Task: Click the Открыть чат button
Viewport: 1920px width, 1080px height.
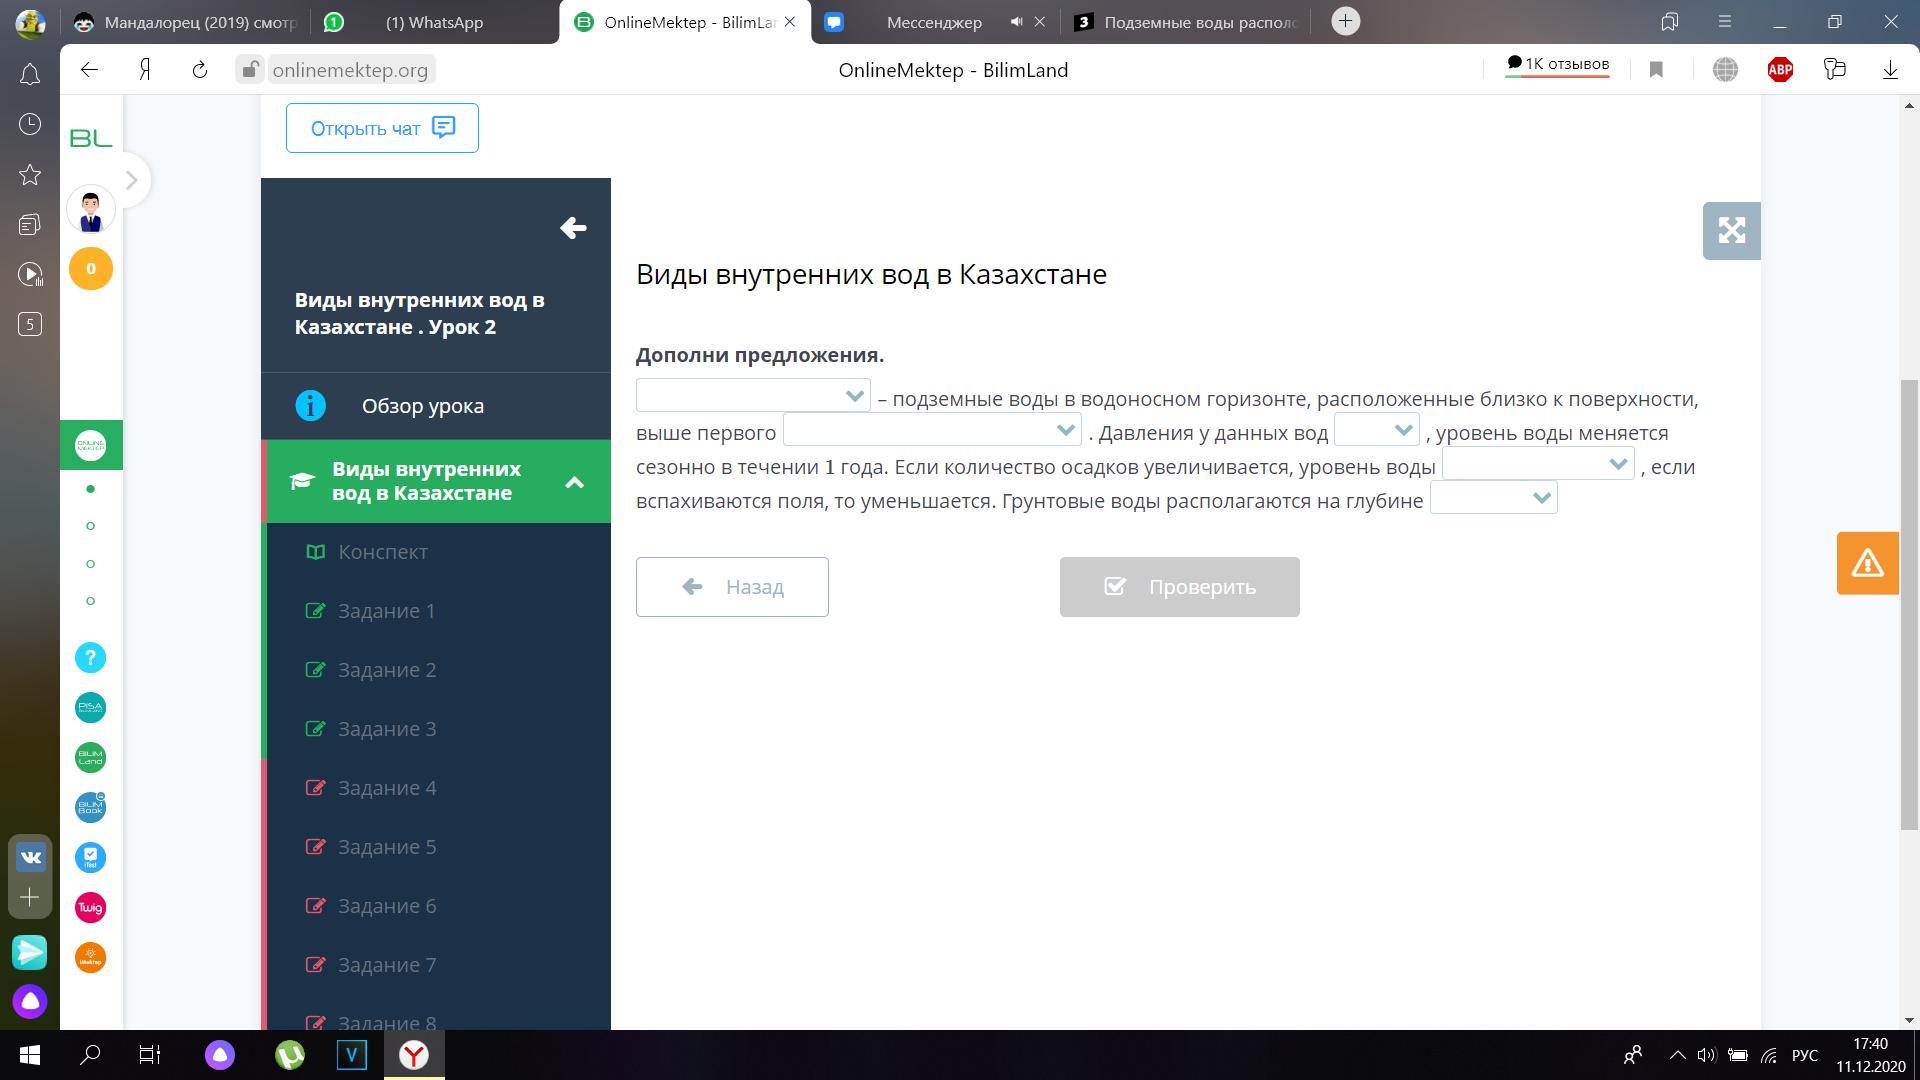Action: click(382, 128)
